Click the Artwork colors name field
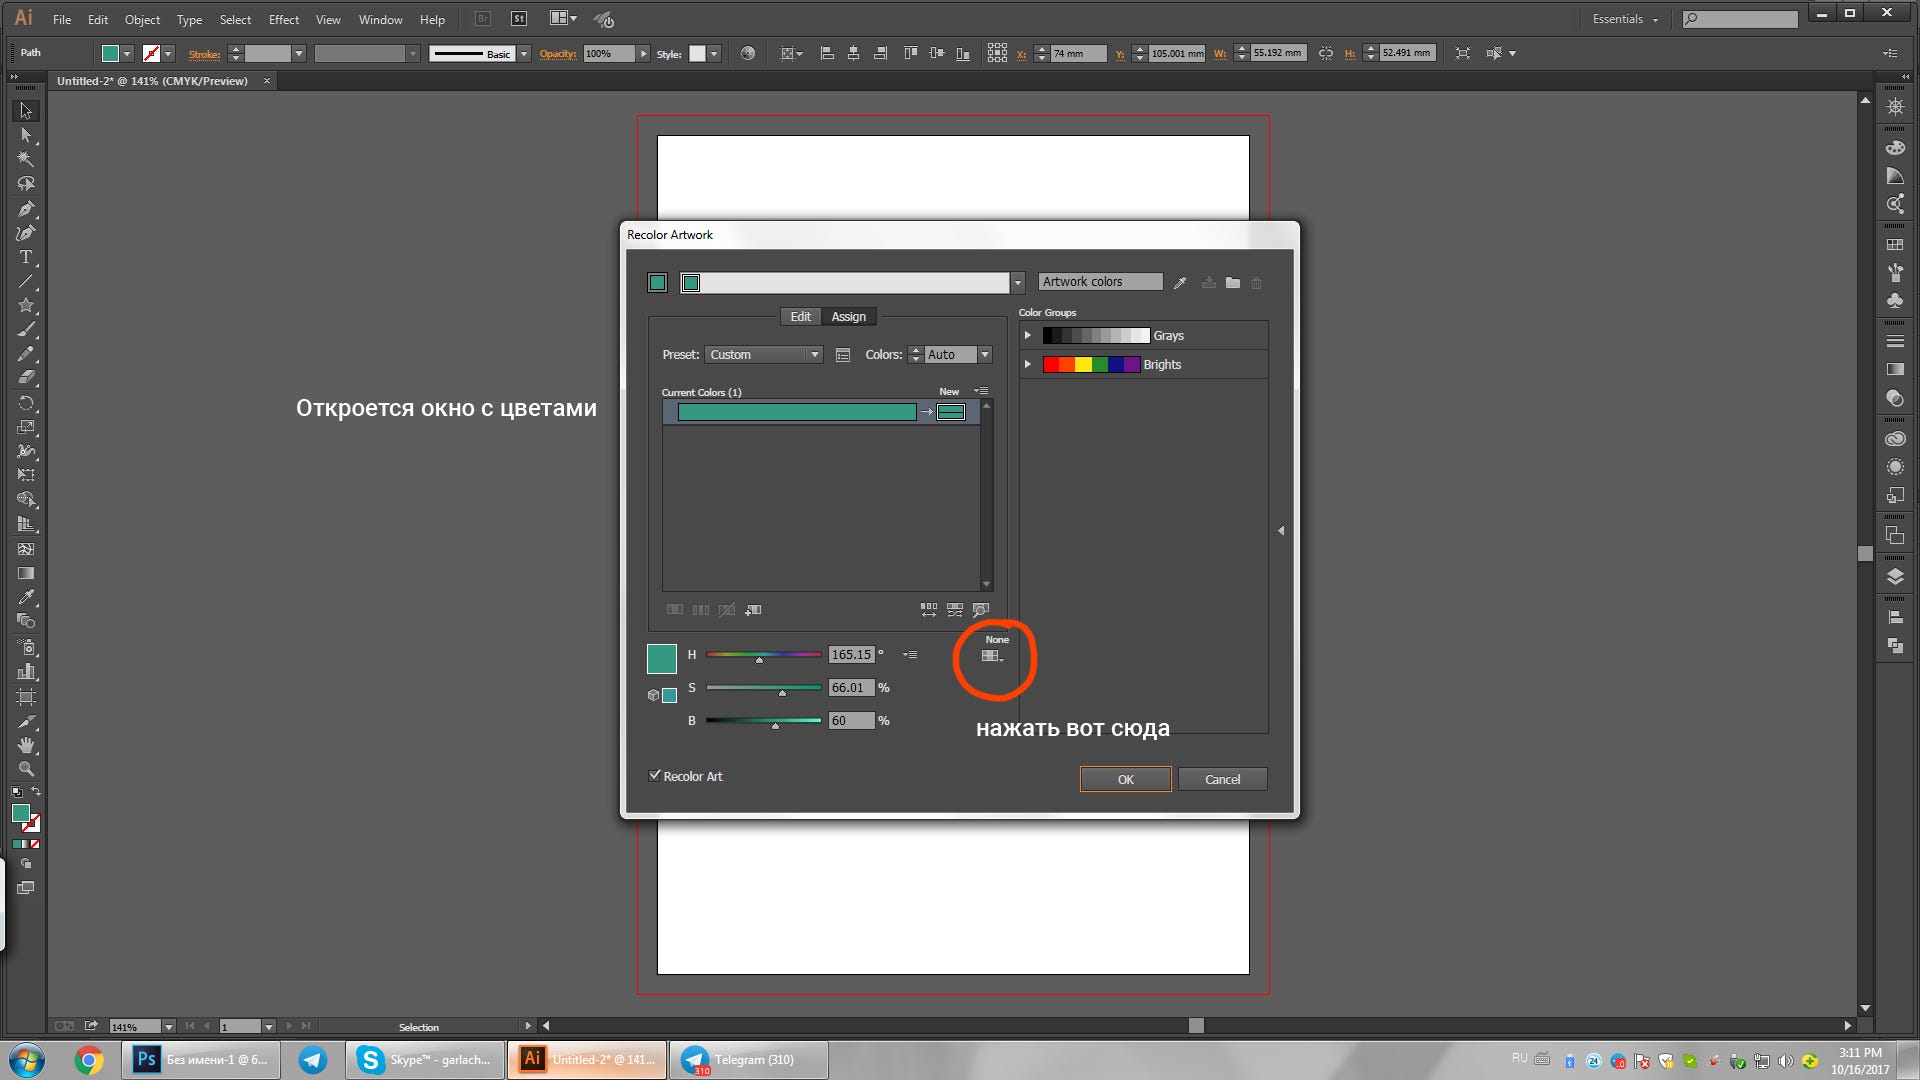 (x=1100, y=282)
